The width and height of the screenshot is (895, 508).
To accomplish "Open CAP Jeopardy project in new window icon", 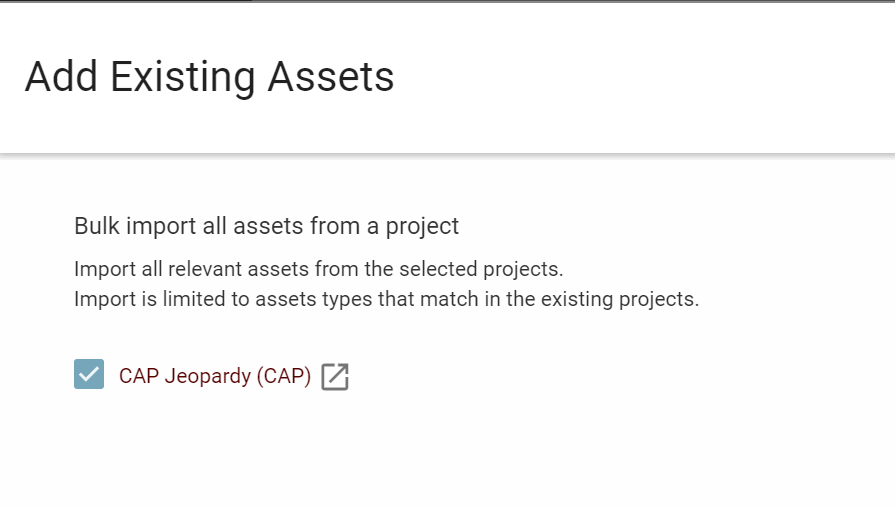I will point(335,377).
